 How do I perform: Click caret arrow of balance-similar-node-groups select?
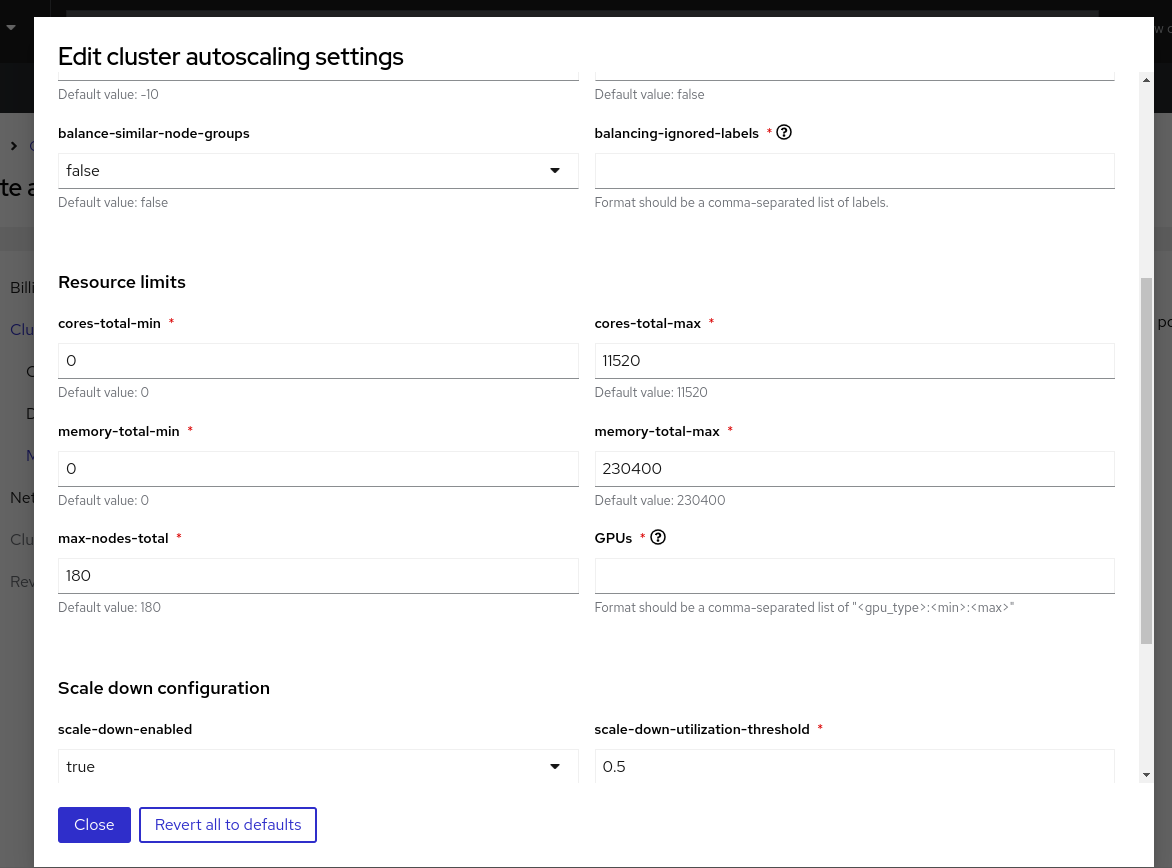555,171
